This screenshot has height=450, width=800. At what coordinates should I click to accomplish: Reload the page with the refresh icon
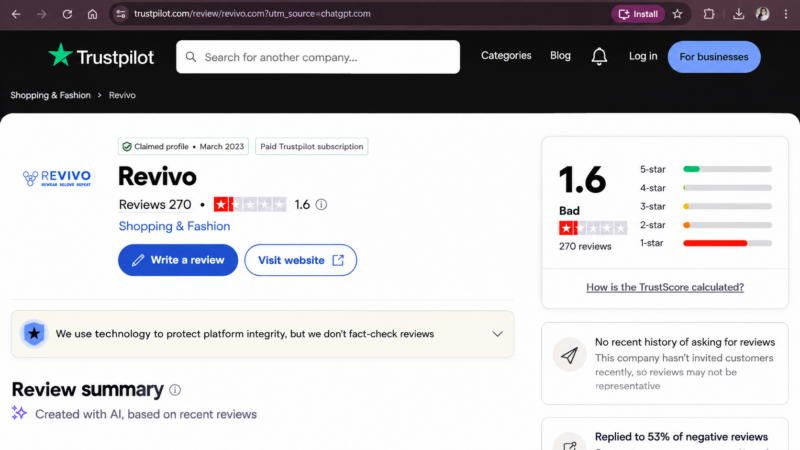(67, 14)
